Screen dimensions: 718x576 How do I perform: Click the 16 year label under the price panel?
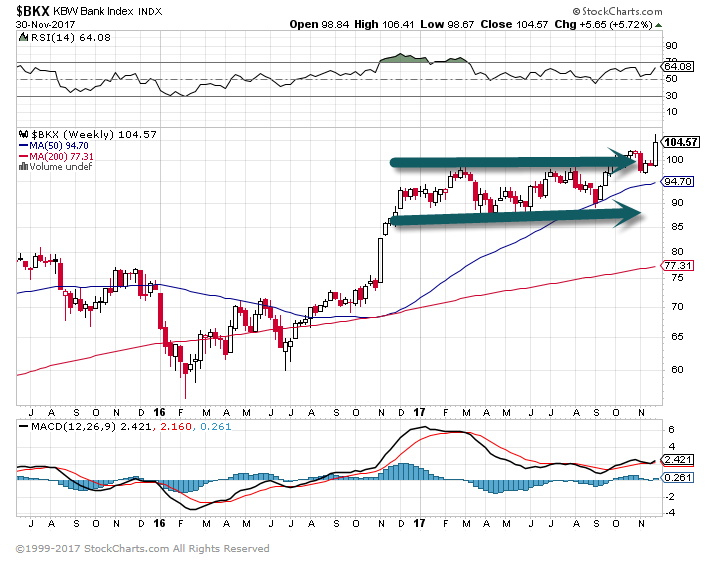click(159, 413)
